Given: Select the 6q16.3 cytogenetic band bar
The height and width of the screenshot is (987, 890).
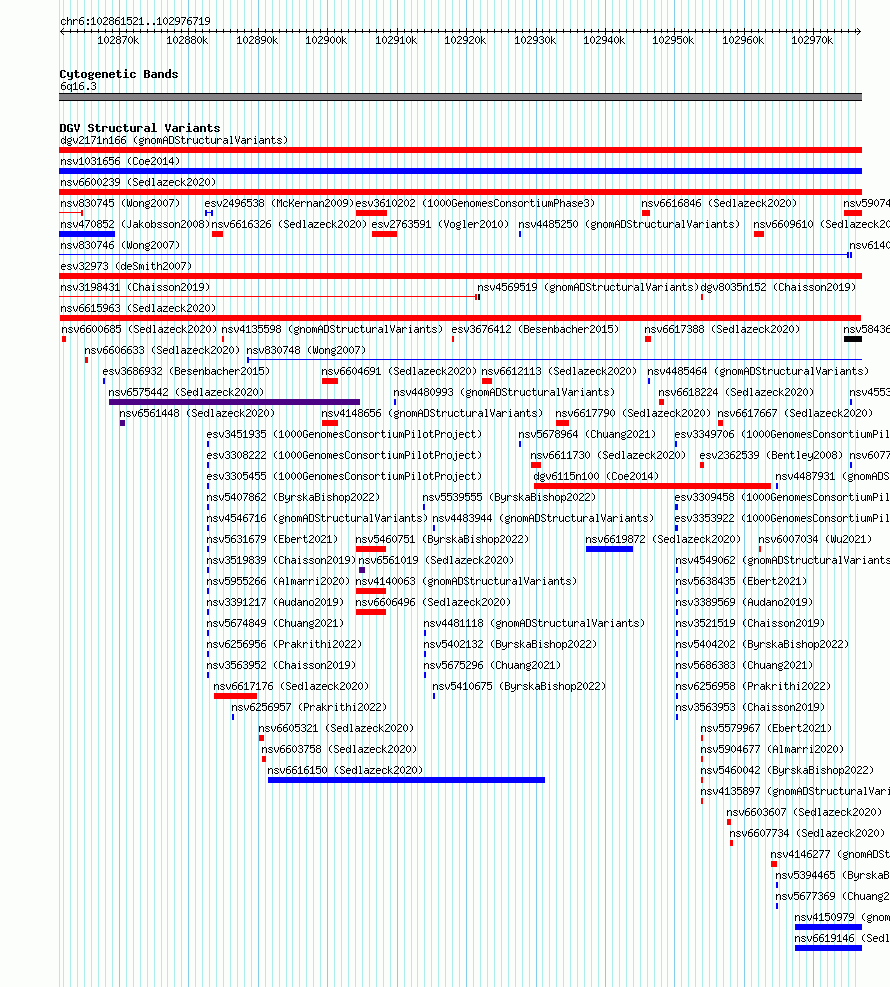Looking at the screenshot, I should 460,97.
